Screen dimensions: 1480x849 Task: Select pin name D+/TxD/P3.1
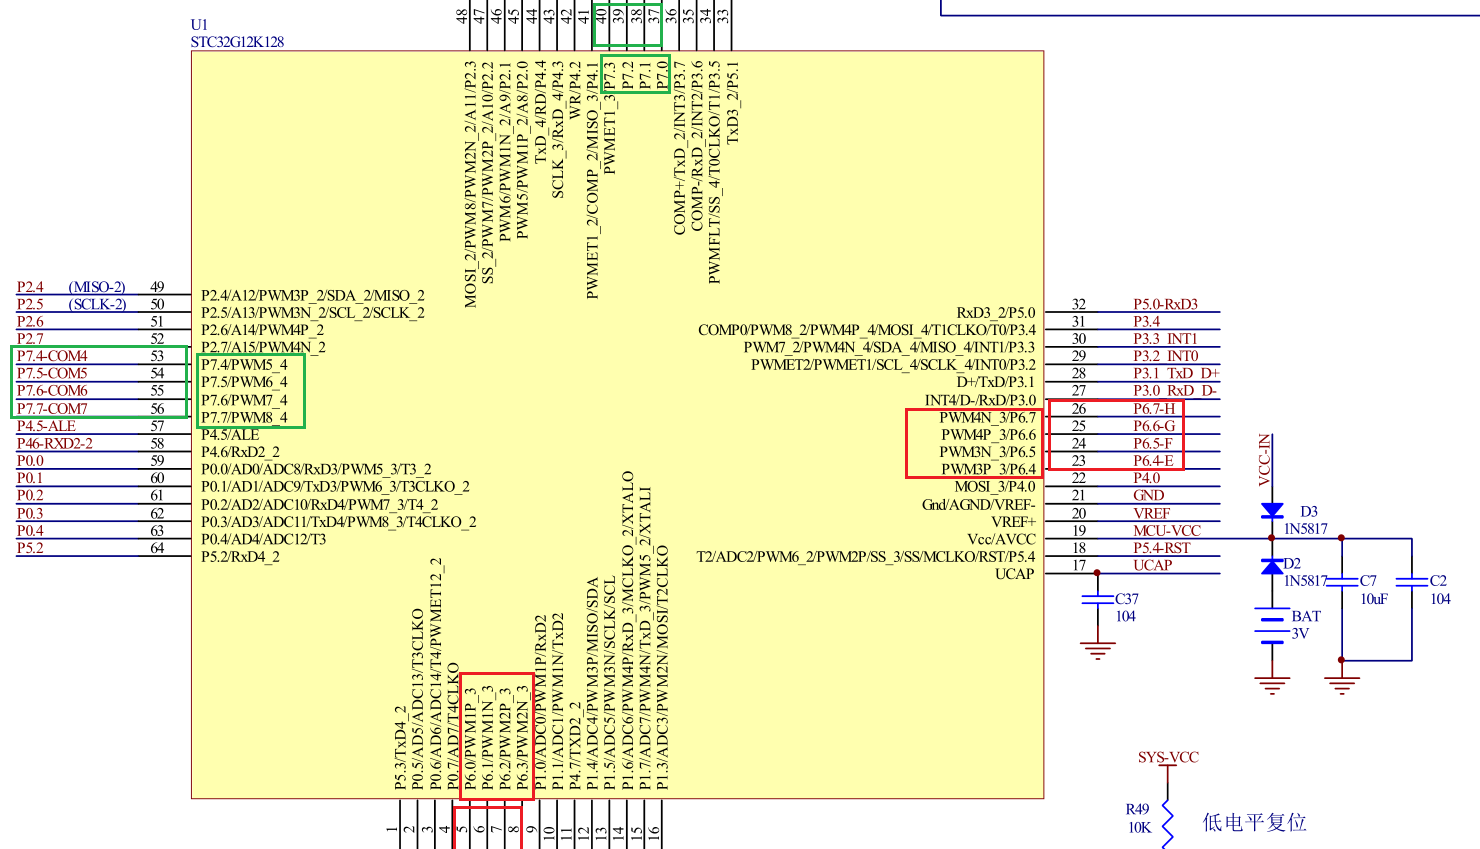point(995,382)
